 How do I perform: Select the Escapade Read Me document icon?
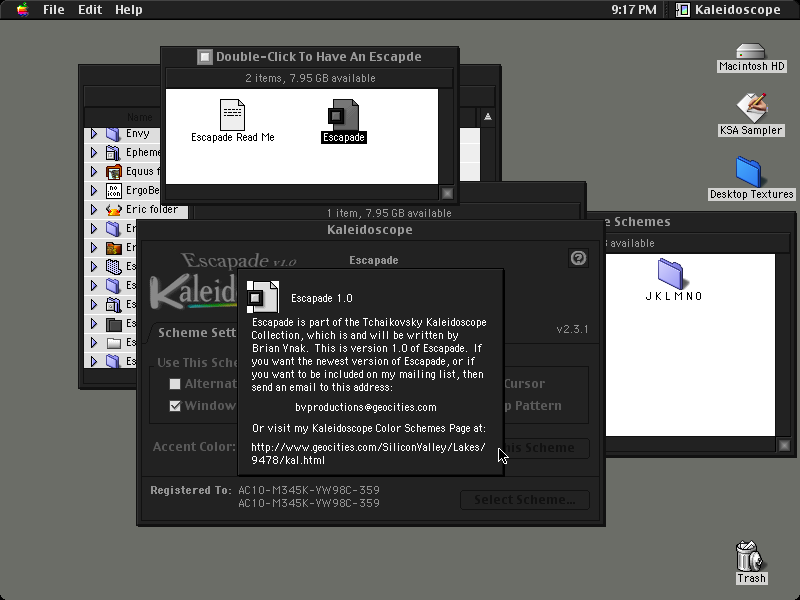232,114
